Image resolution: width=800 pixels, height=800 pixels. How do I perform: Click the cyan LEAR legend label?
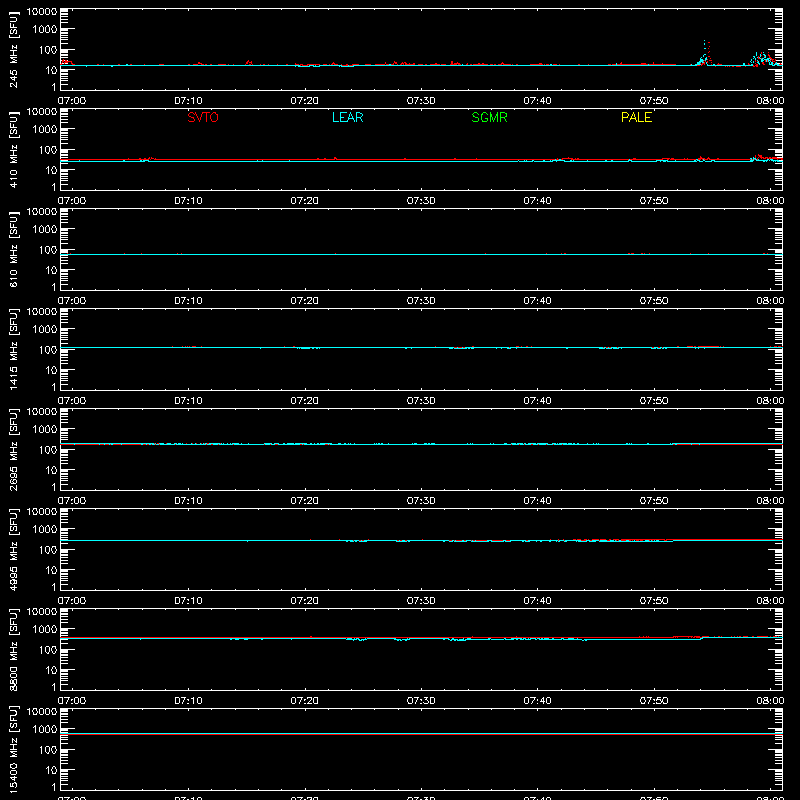pos(347,117)
